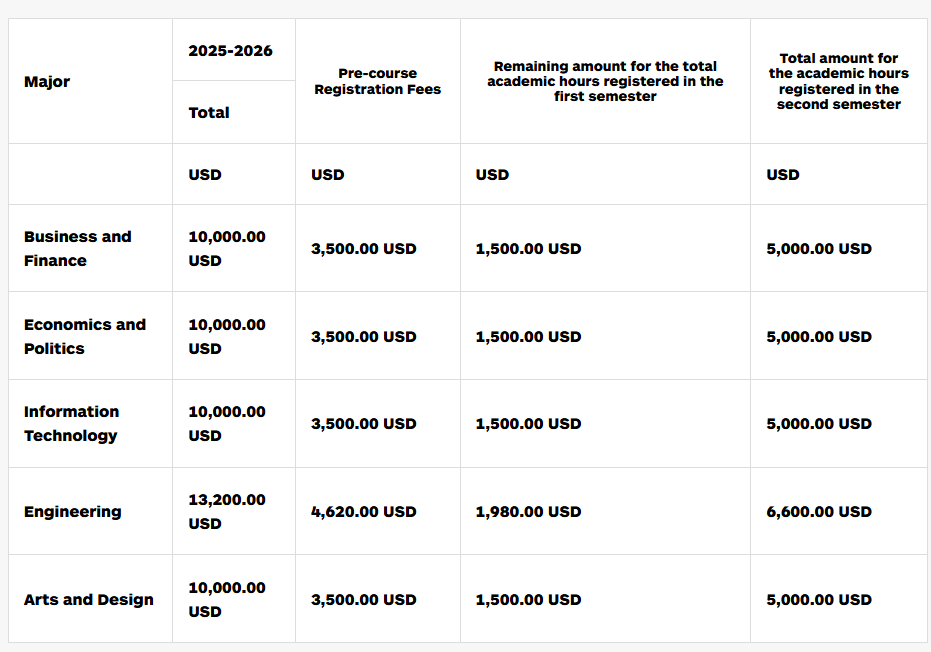Viewport: 931px width, 652px height.
Task: Select the 6,600.00 USD second semester amount
Action: point(819,512)
